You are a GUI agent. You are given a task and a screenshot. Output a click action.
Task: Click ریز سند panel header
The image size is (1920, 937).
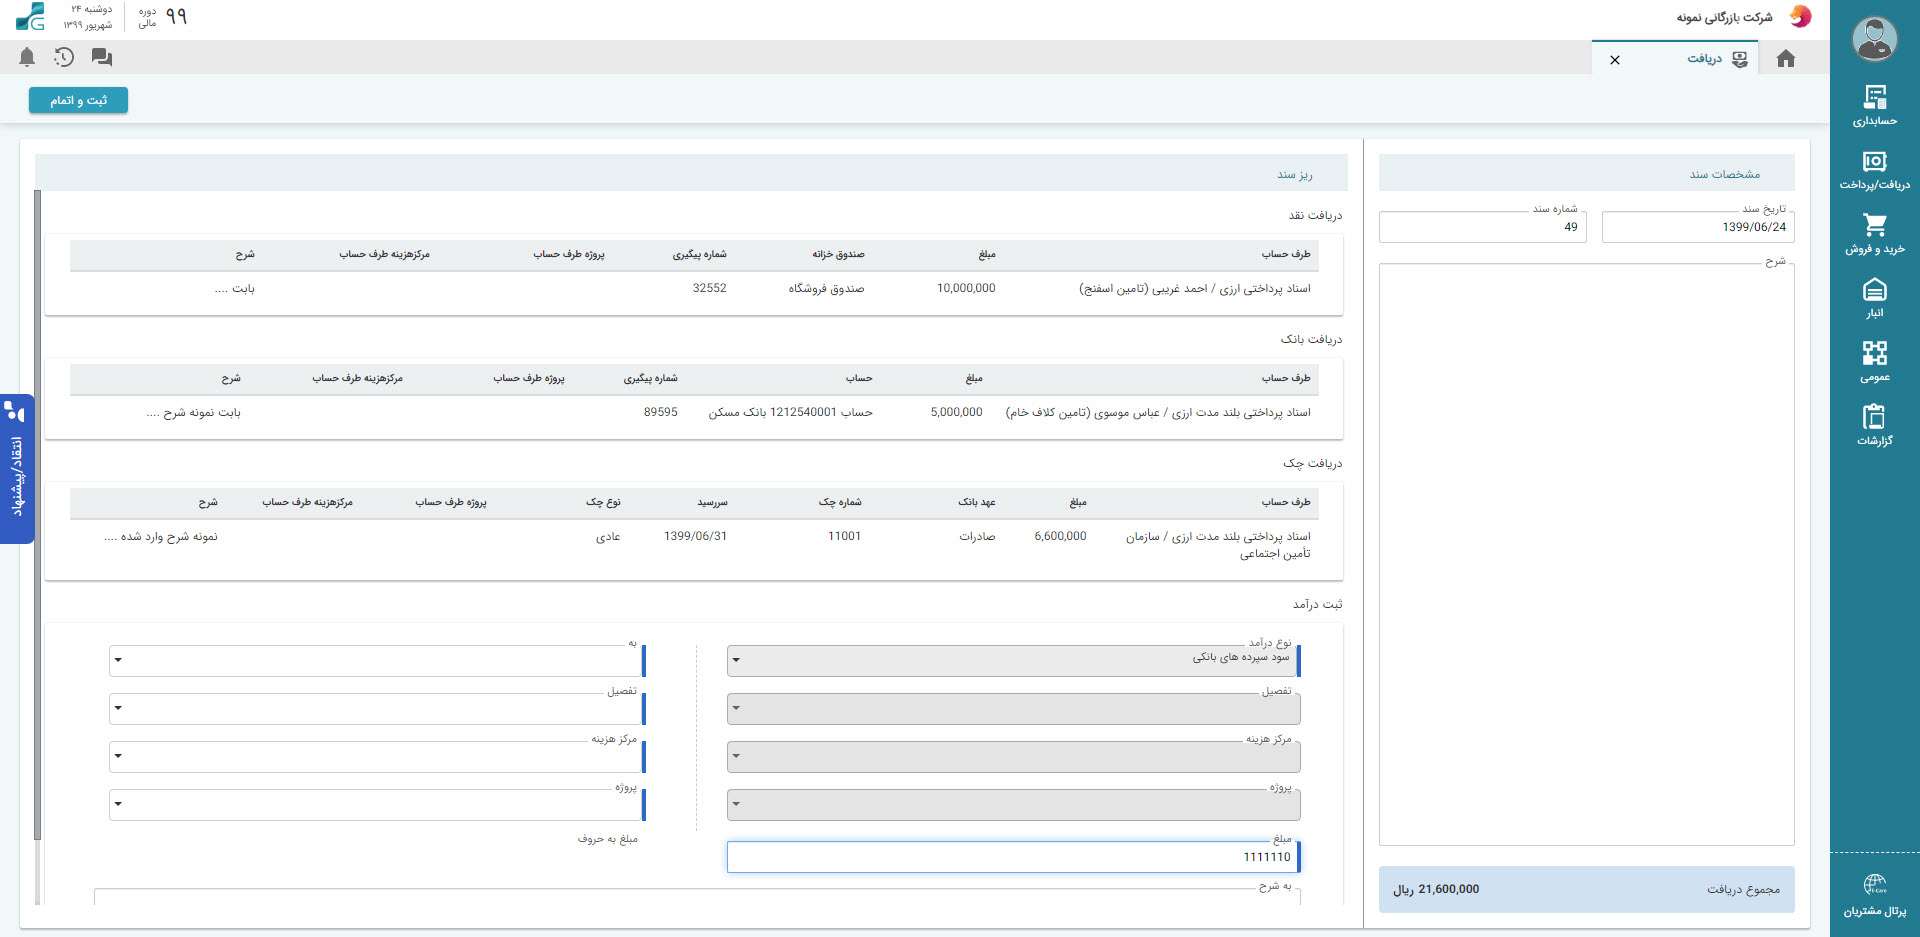[x=692, y=173]
